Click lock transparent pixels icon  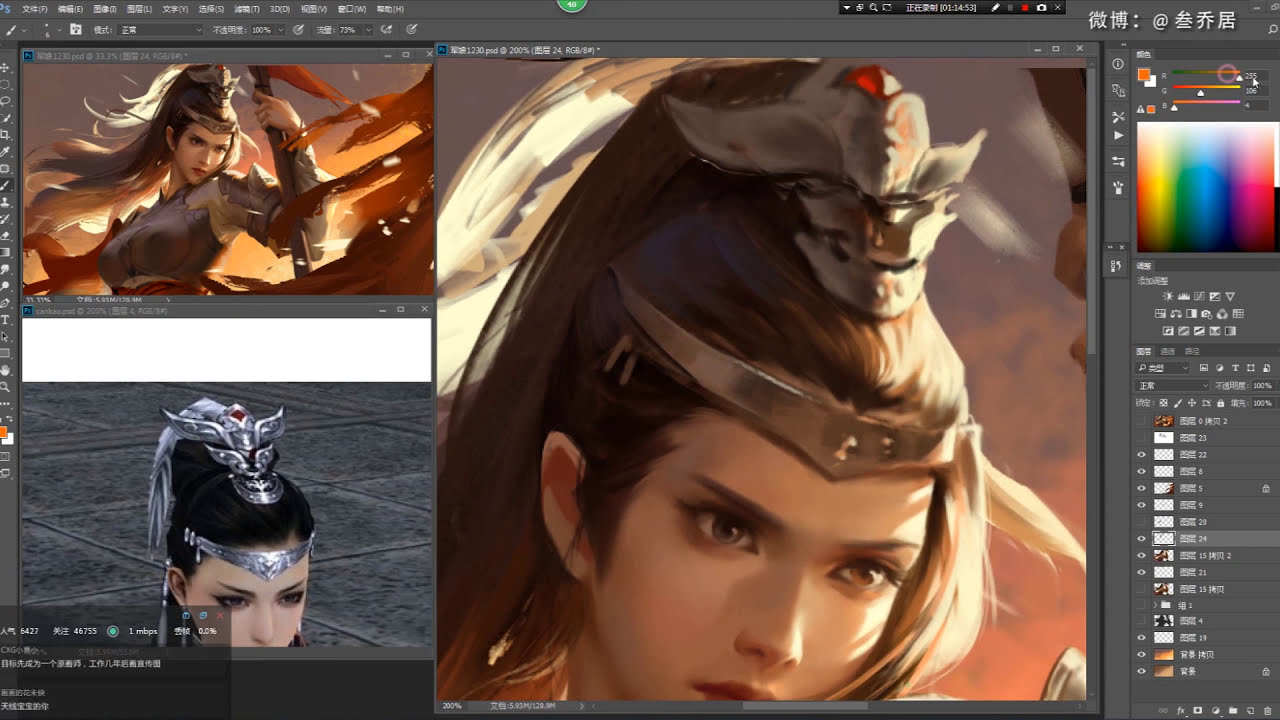tap(1163, 403)
